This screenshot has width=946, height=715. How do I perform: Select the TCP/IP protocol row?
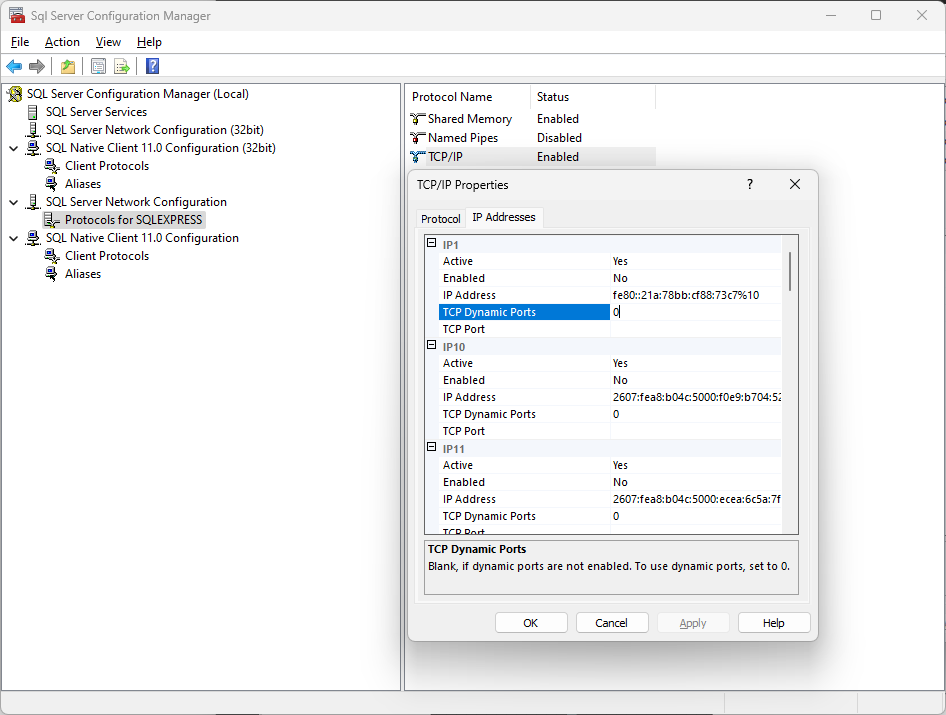tap(532, 157)
